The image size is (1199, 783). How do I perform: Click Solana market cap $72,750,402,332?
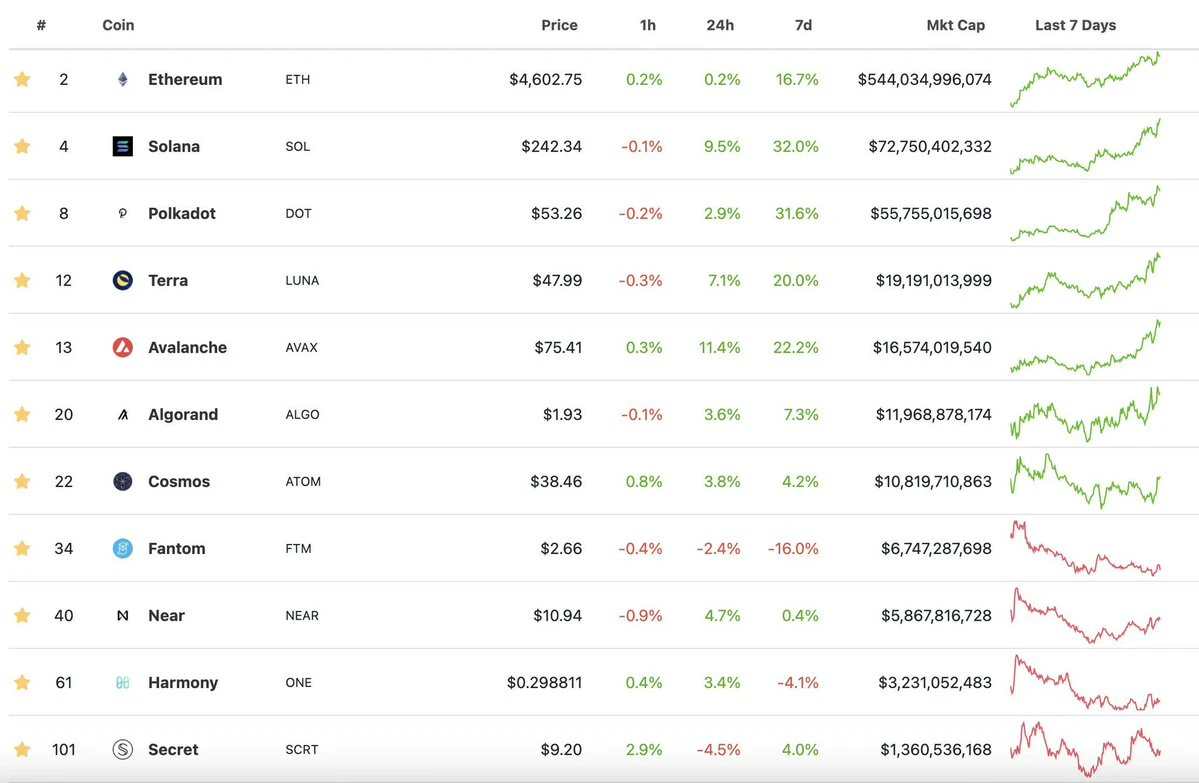pos(930,146)
